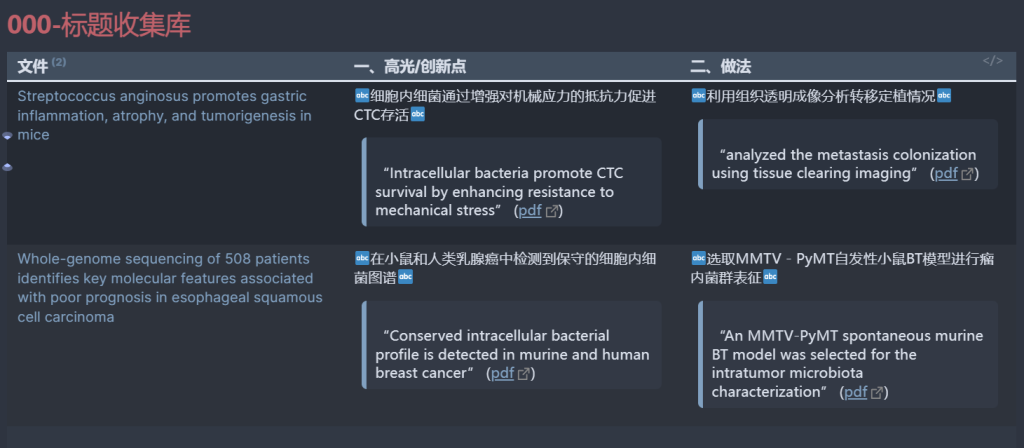Open pdf link in breast cancer quote

pyautogui.click(x=502, y=374)
